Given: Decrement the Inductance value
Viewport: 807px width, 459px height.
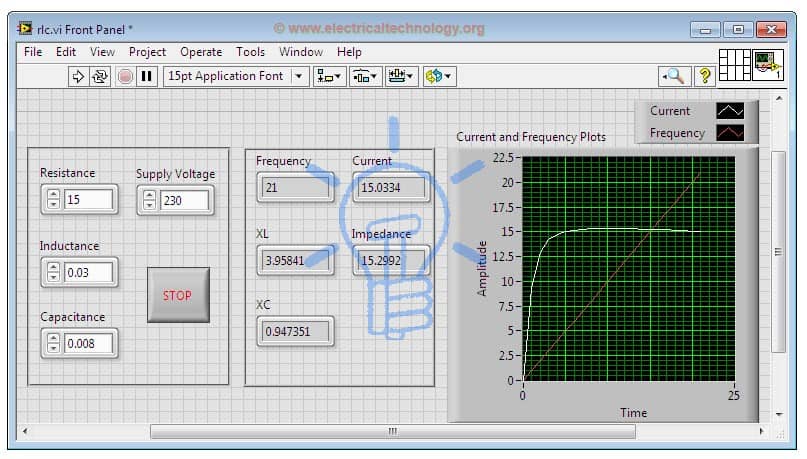Looking at the screenshot, I should (54, 277).
